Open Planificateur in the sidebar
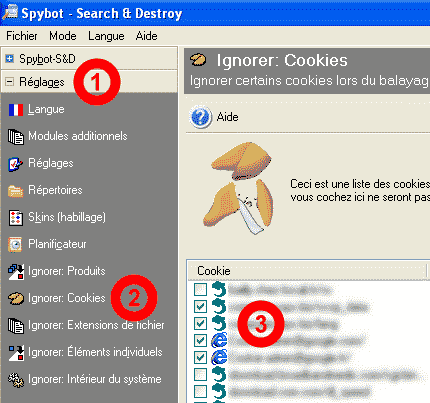 57,244
